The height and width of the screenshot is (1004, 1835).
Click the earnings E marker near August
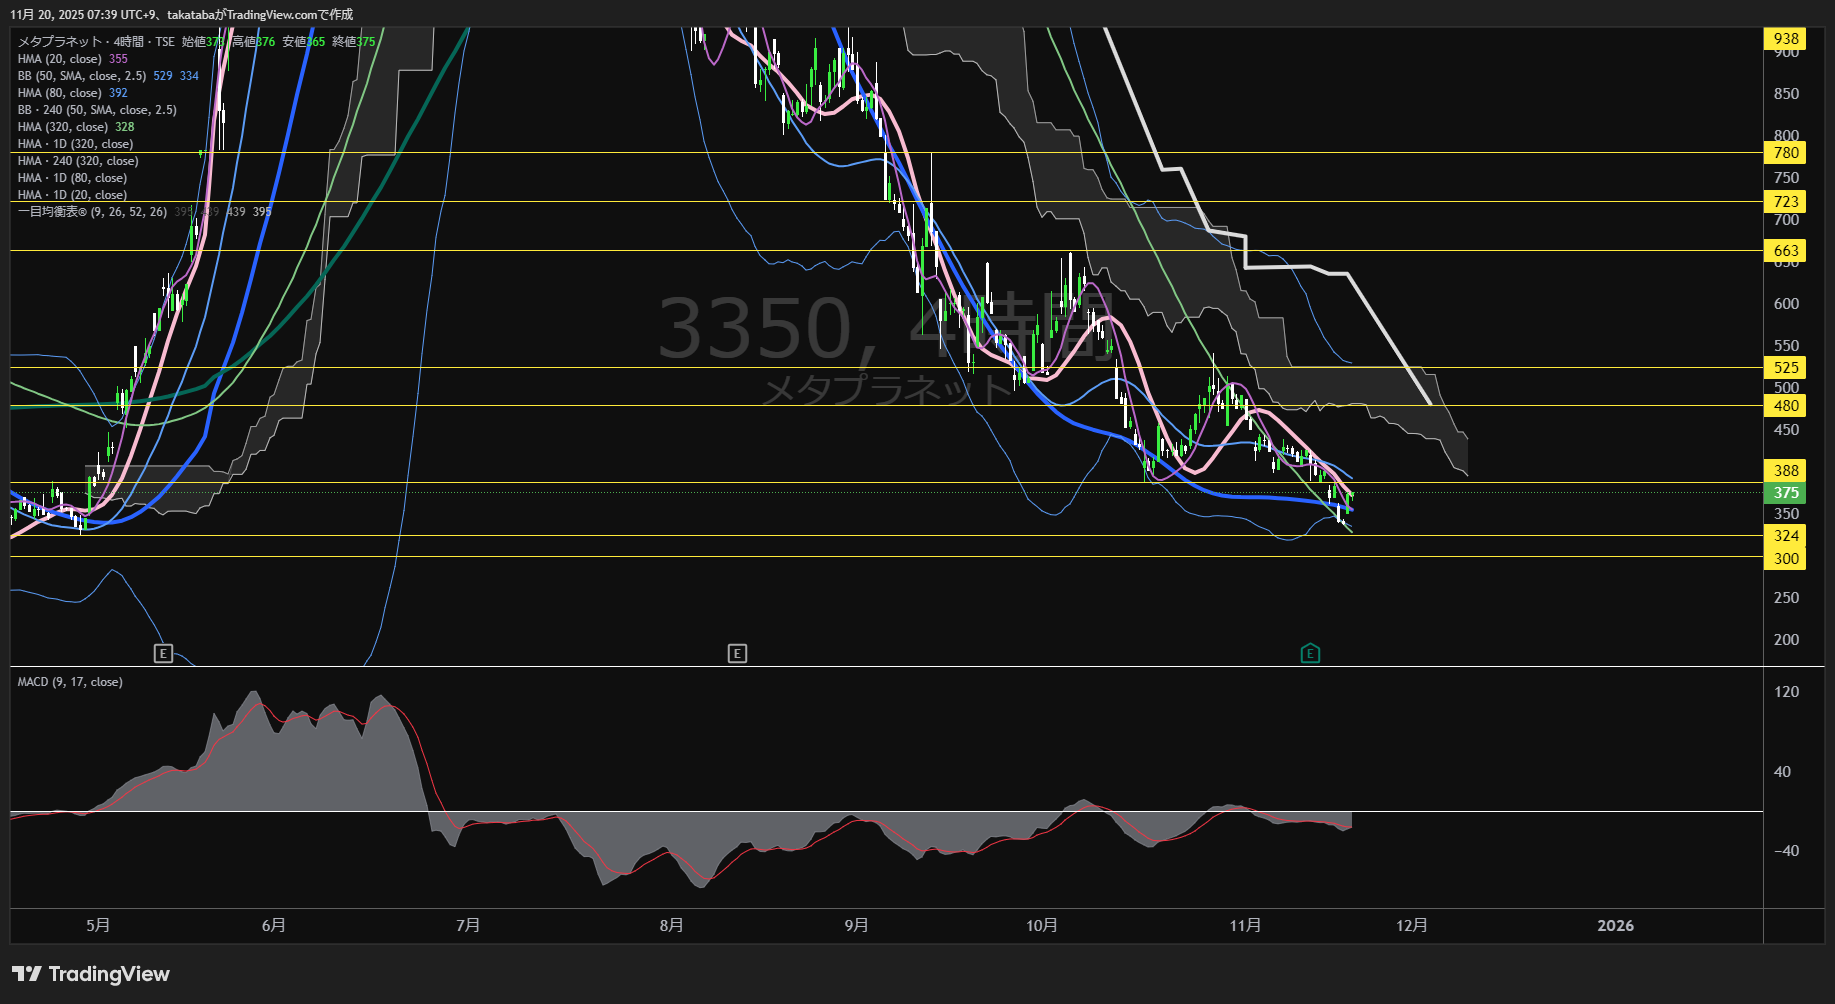point(737,653)
